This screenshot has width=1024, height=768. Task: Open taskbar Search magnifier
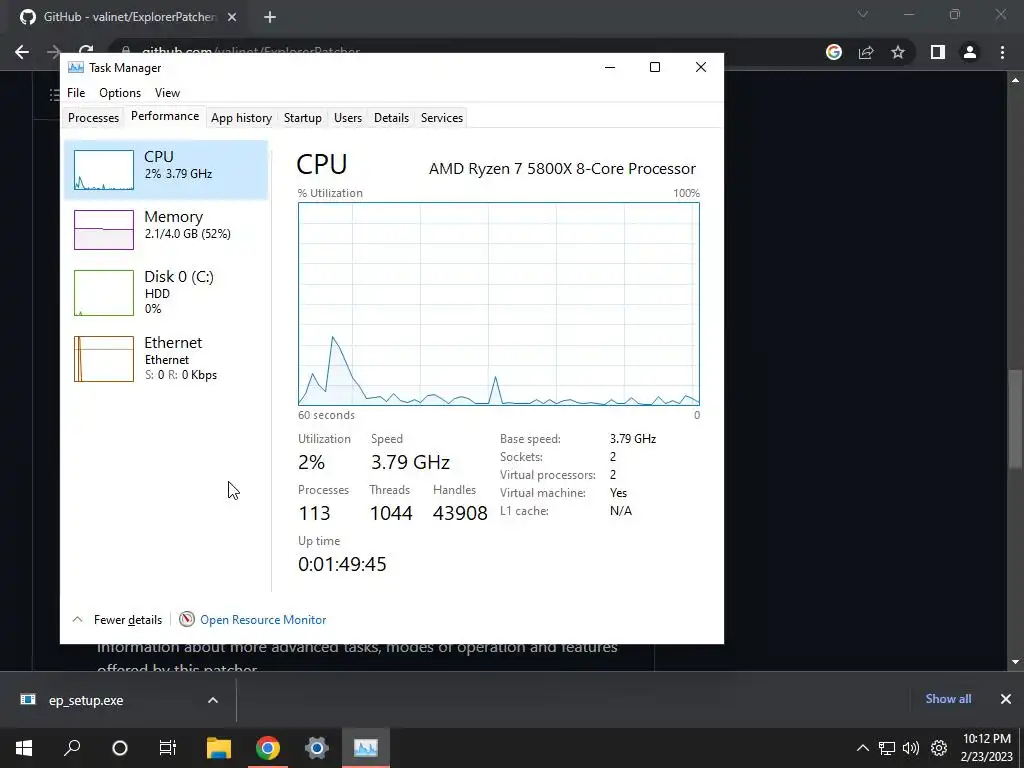point(72,748)
